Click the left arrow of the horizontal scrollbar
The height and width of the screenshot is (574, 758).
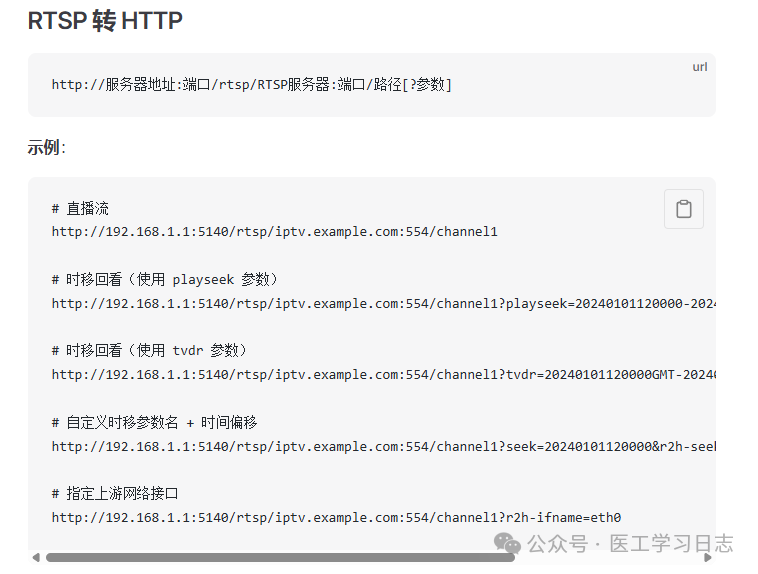click(x=36, y=558)
